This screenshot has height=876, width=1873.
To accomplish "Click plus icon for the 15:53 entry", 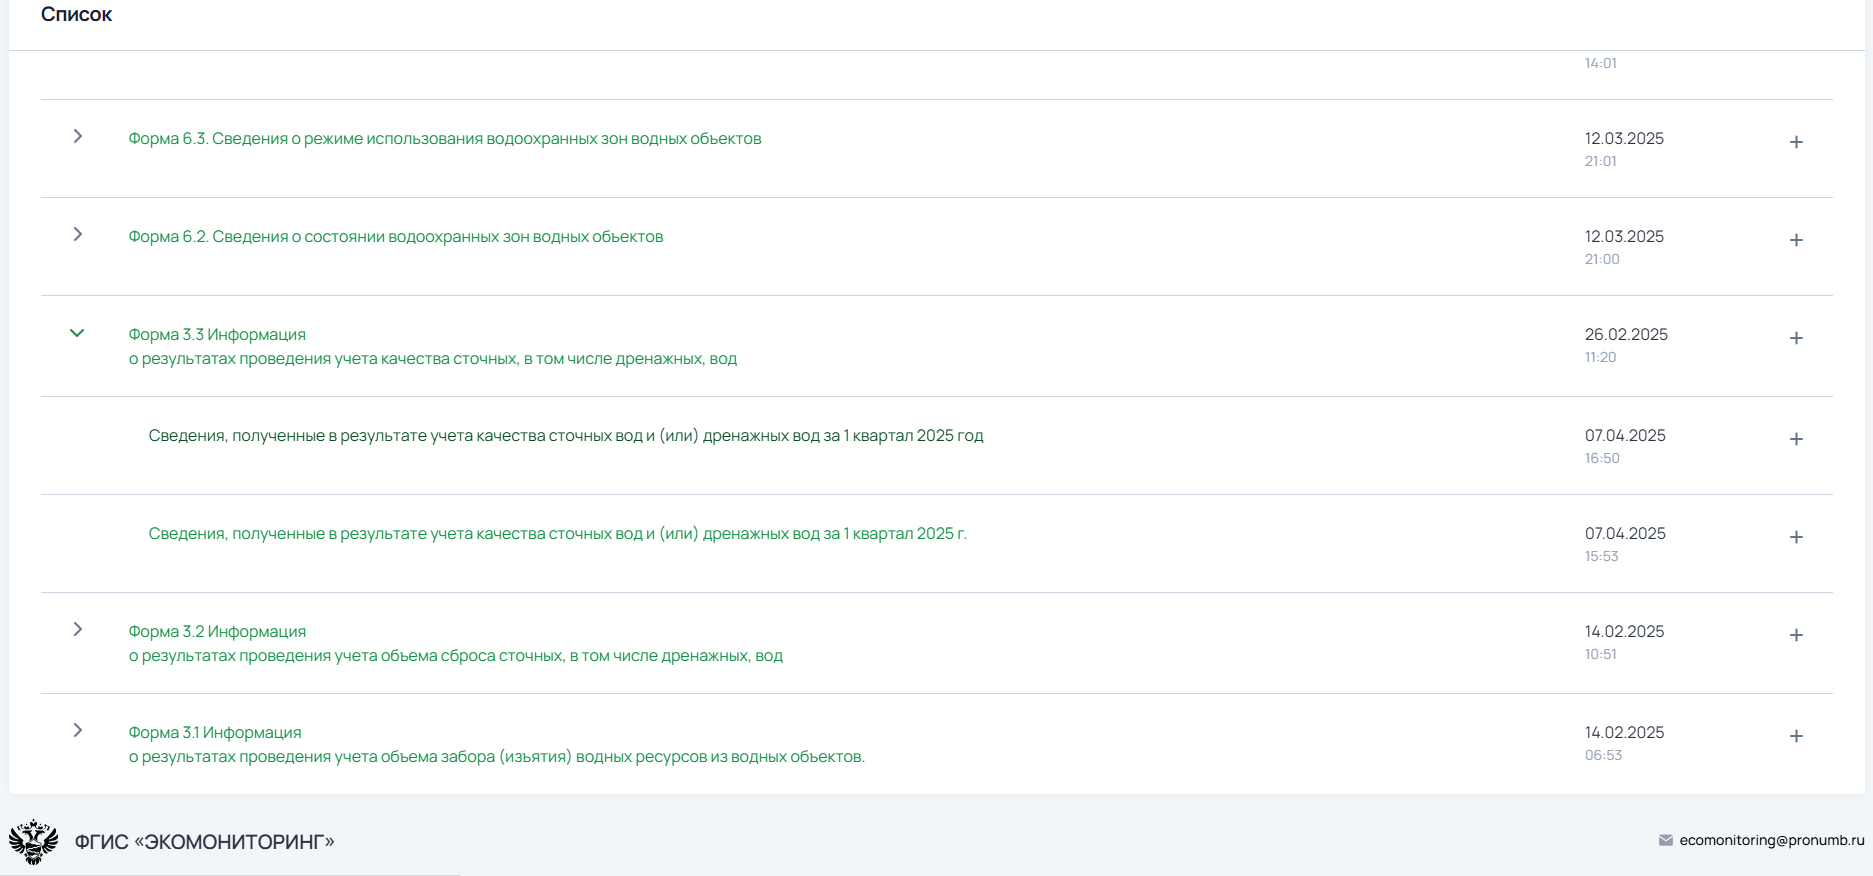I will point(1796,537).
